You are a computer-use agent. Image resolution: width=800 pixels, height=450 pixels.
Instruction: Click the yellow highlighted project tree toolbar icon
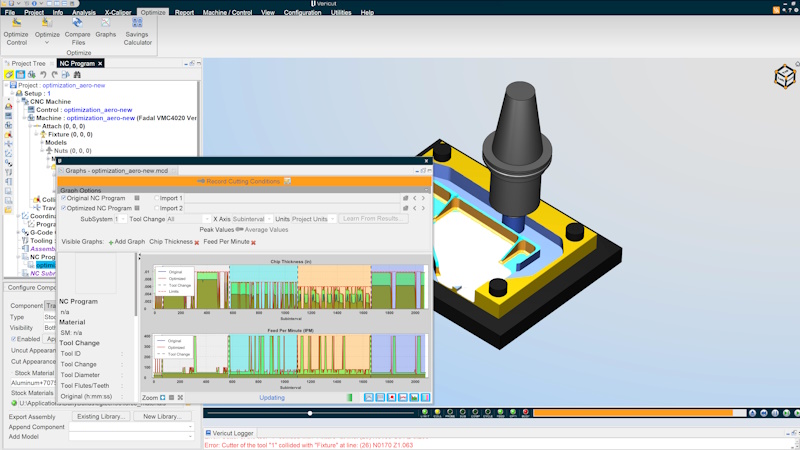point(9,74)
